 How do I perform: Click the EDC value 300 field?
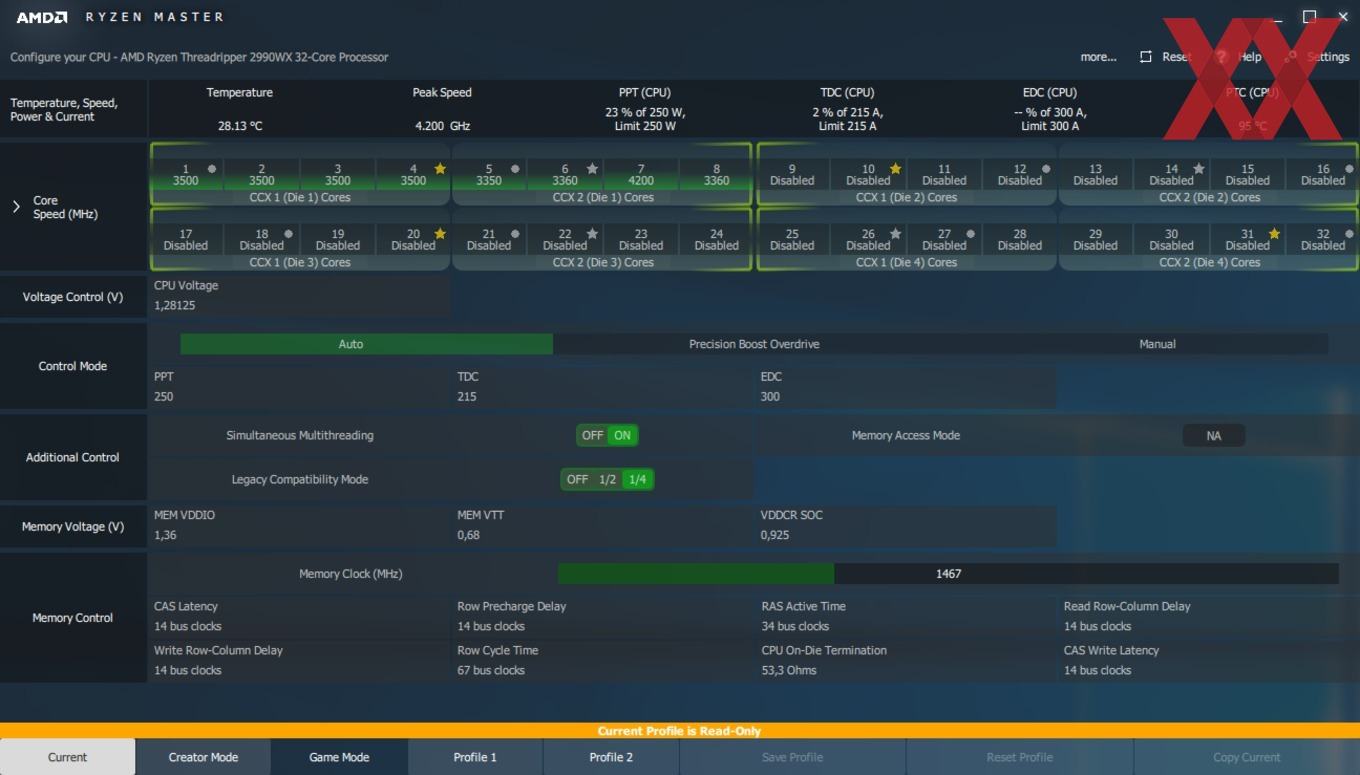(x=906, y=396)
